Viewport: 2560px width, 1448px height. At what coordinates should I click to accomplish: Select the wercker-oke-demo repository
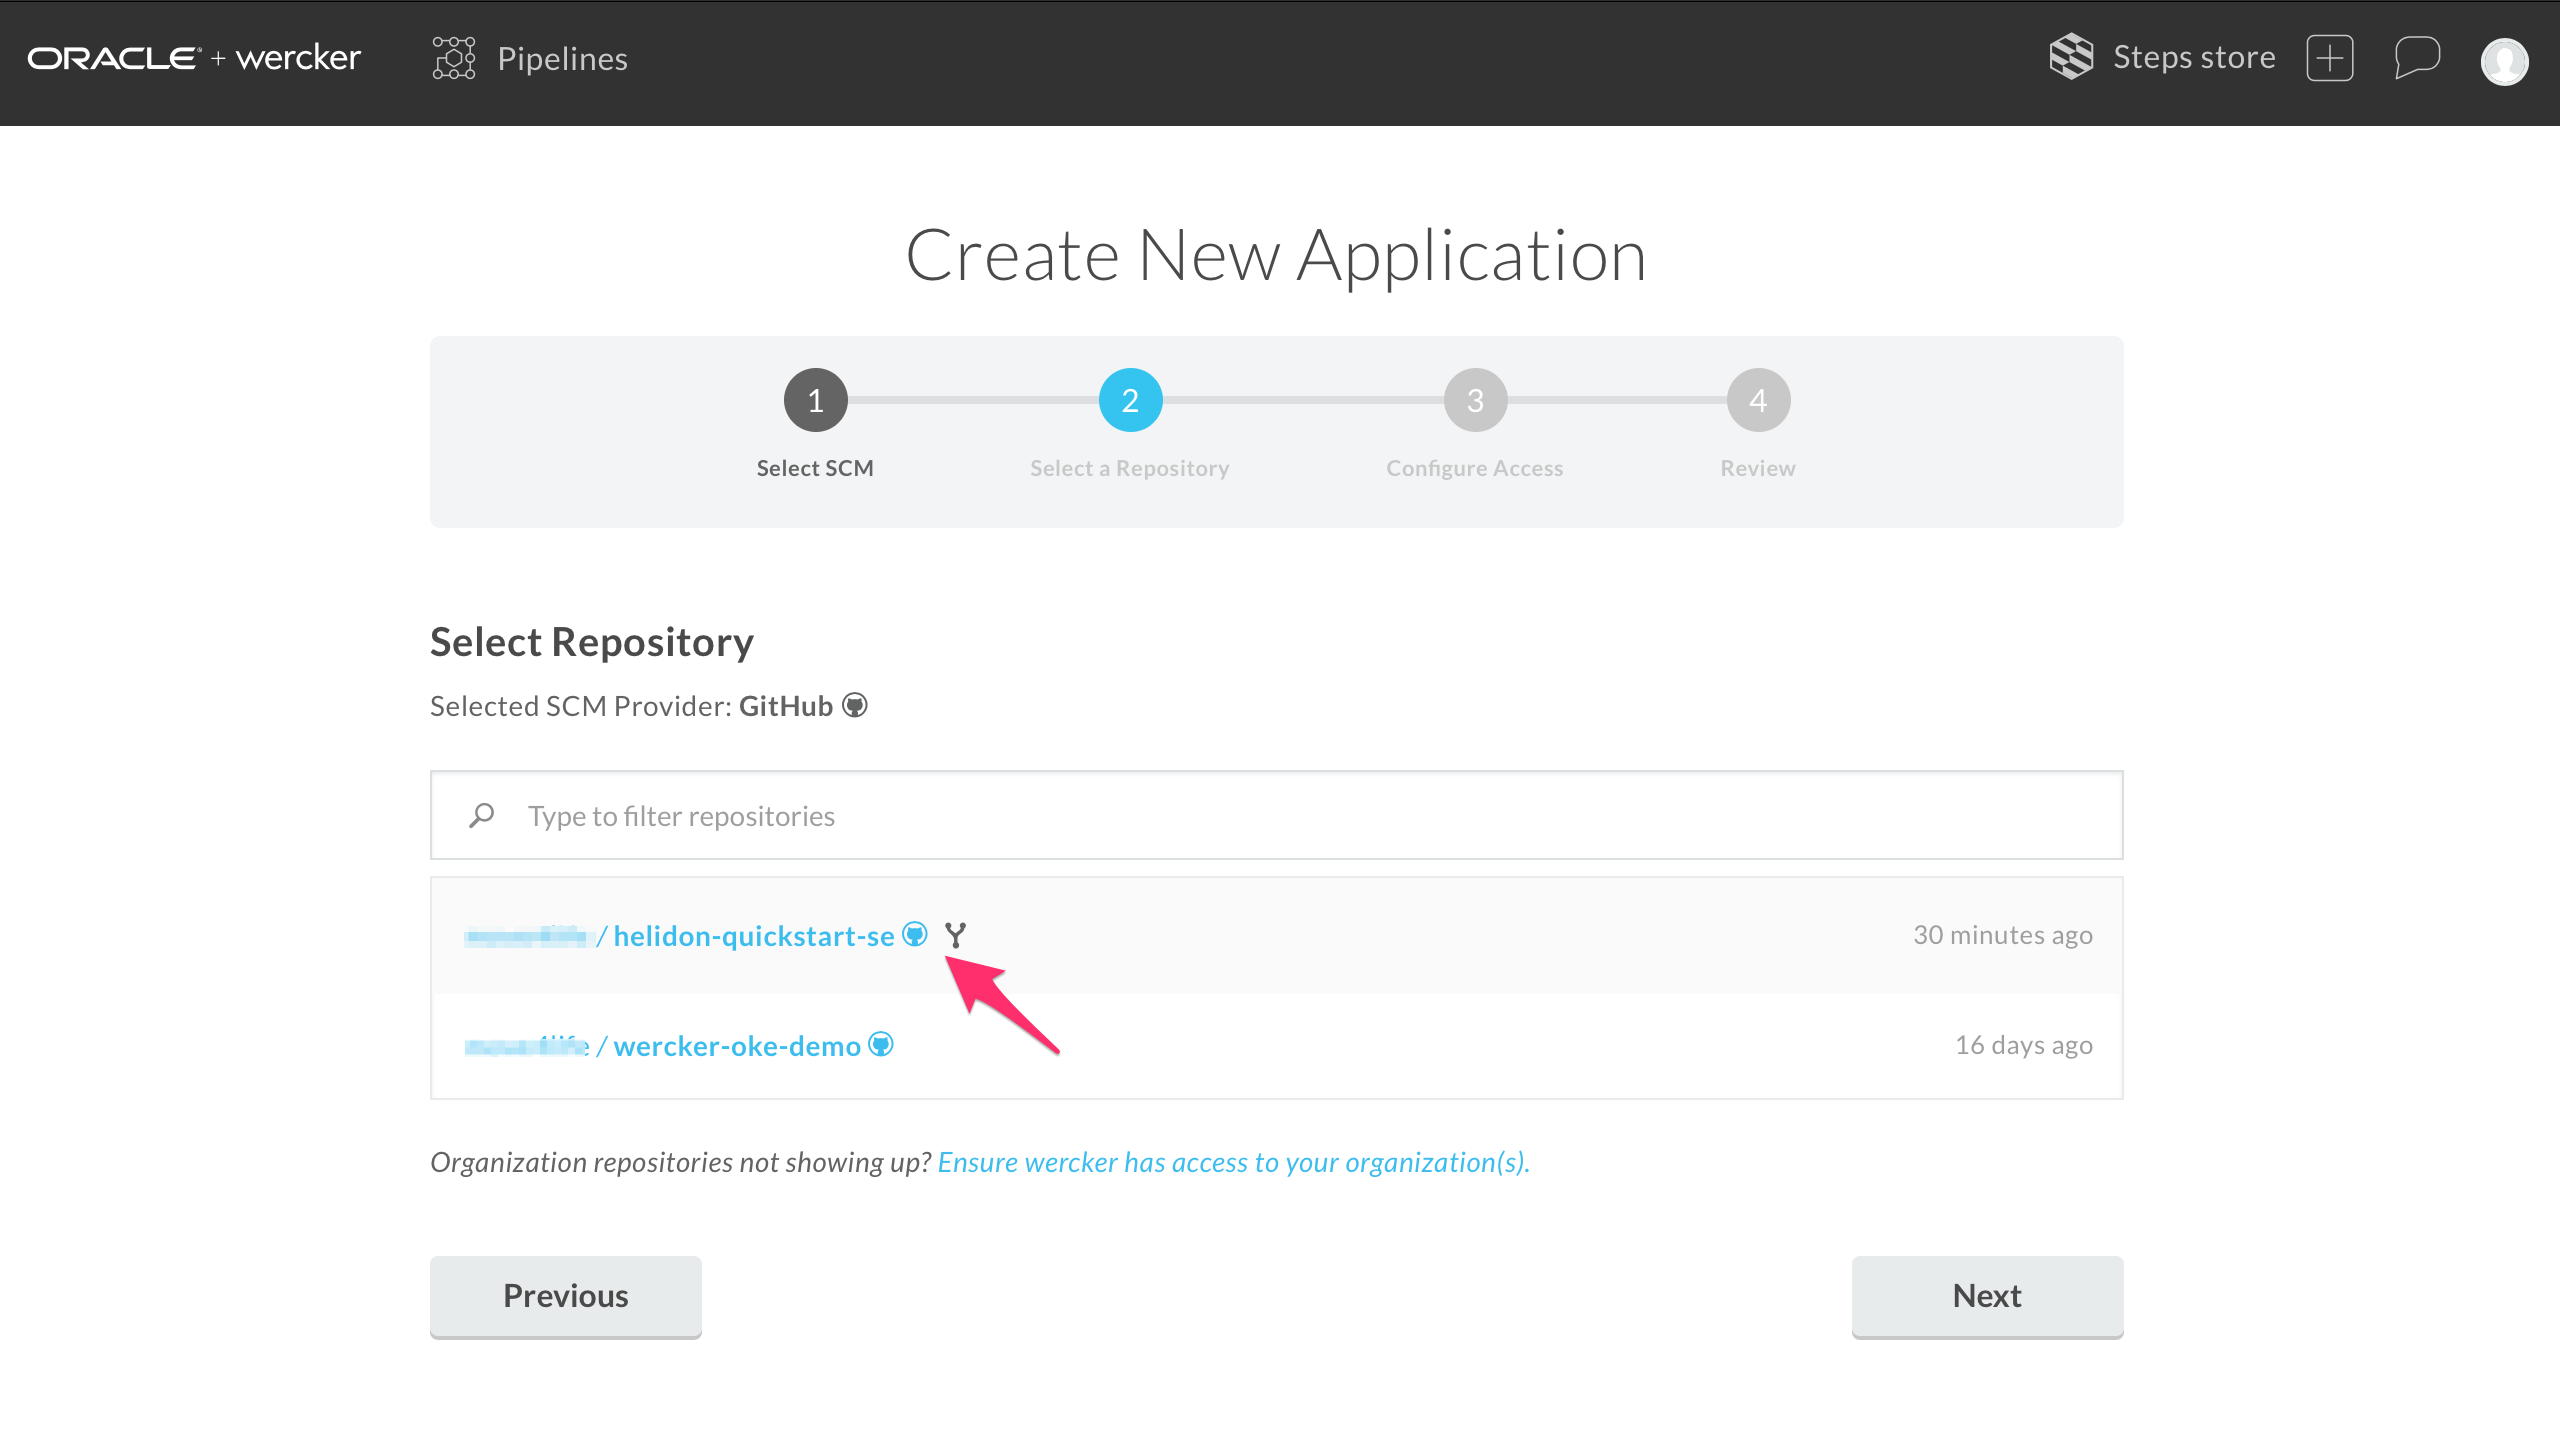[736, 1046]
